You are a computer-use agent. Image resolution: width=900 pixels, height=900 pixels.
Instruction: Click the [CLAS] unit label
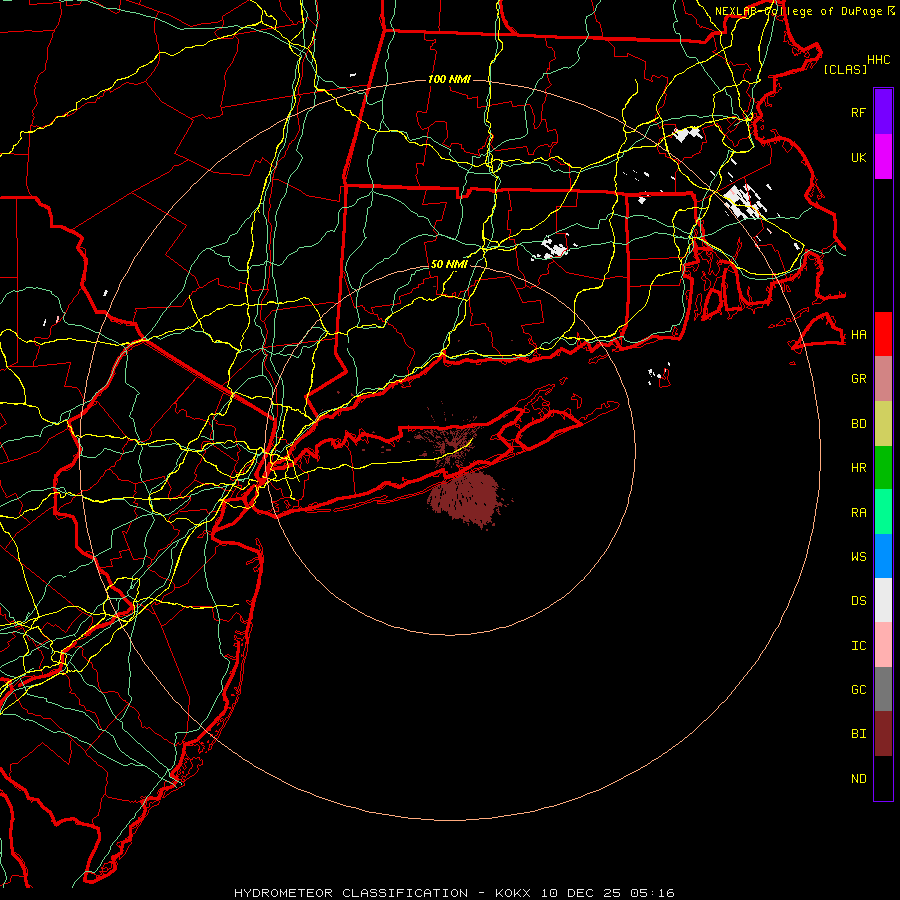[845, 69]
